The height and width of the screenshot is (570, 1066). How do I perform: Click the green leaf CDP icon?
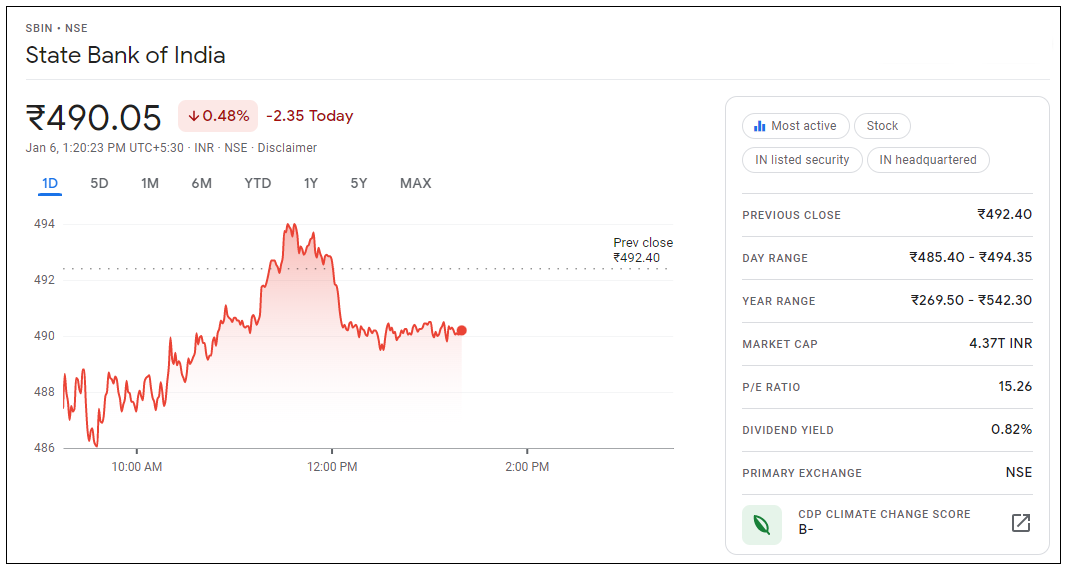pyautogui.click(x=762, y=524)
